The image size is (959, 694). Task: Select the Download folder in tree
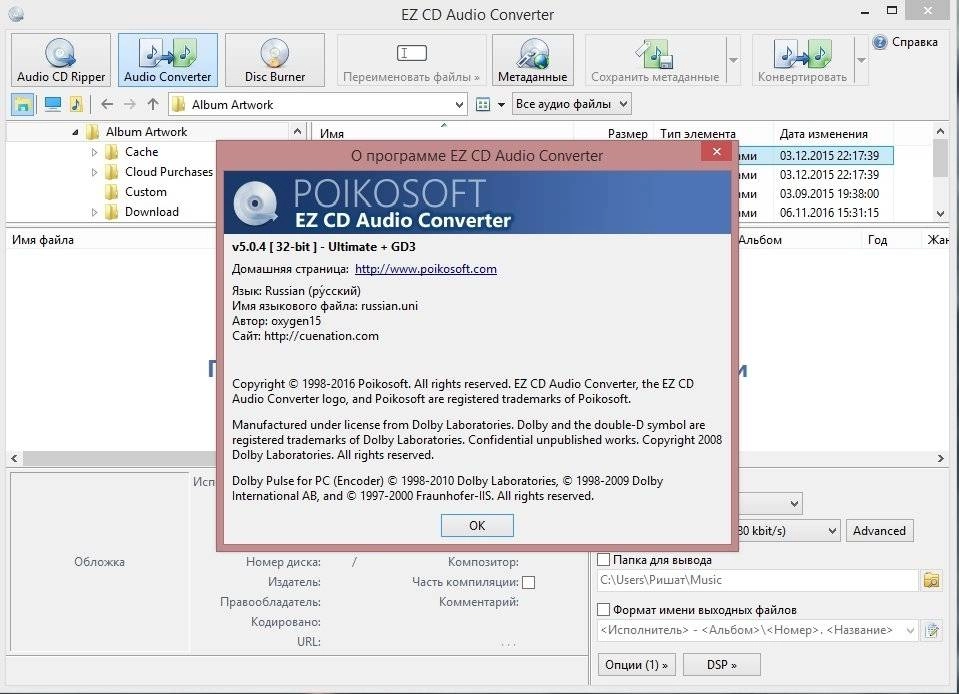pyautogui.click(x=152, y=212)
